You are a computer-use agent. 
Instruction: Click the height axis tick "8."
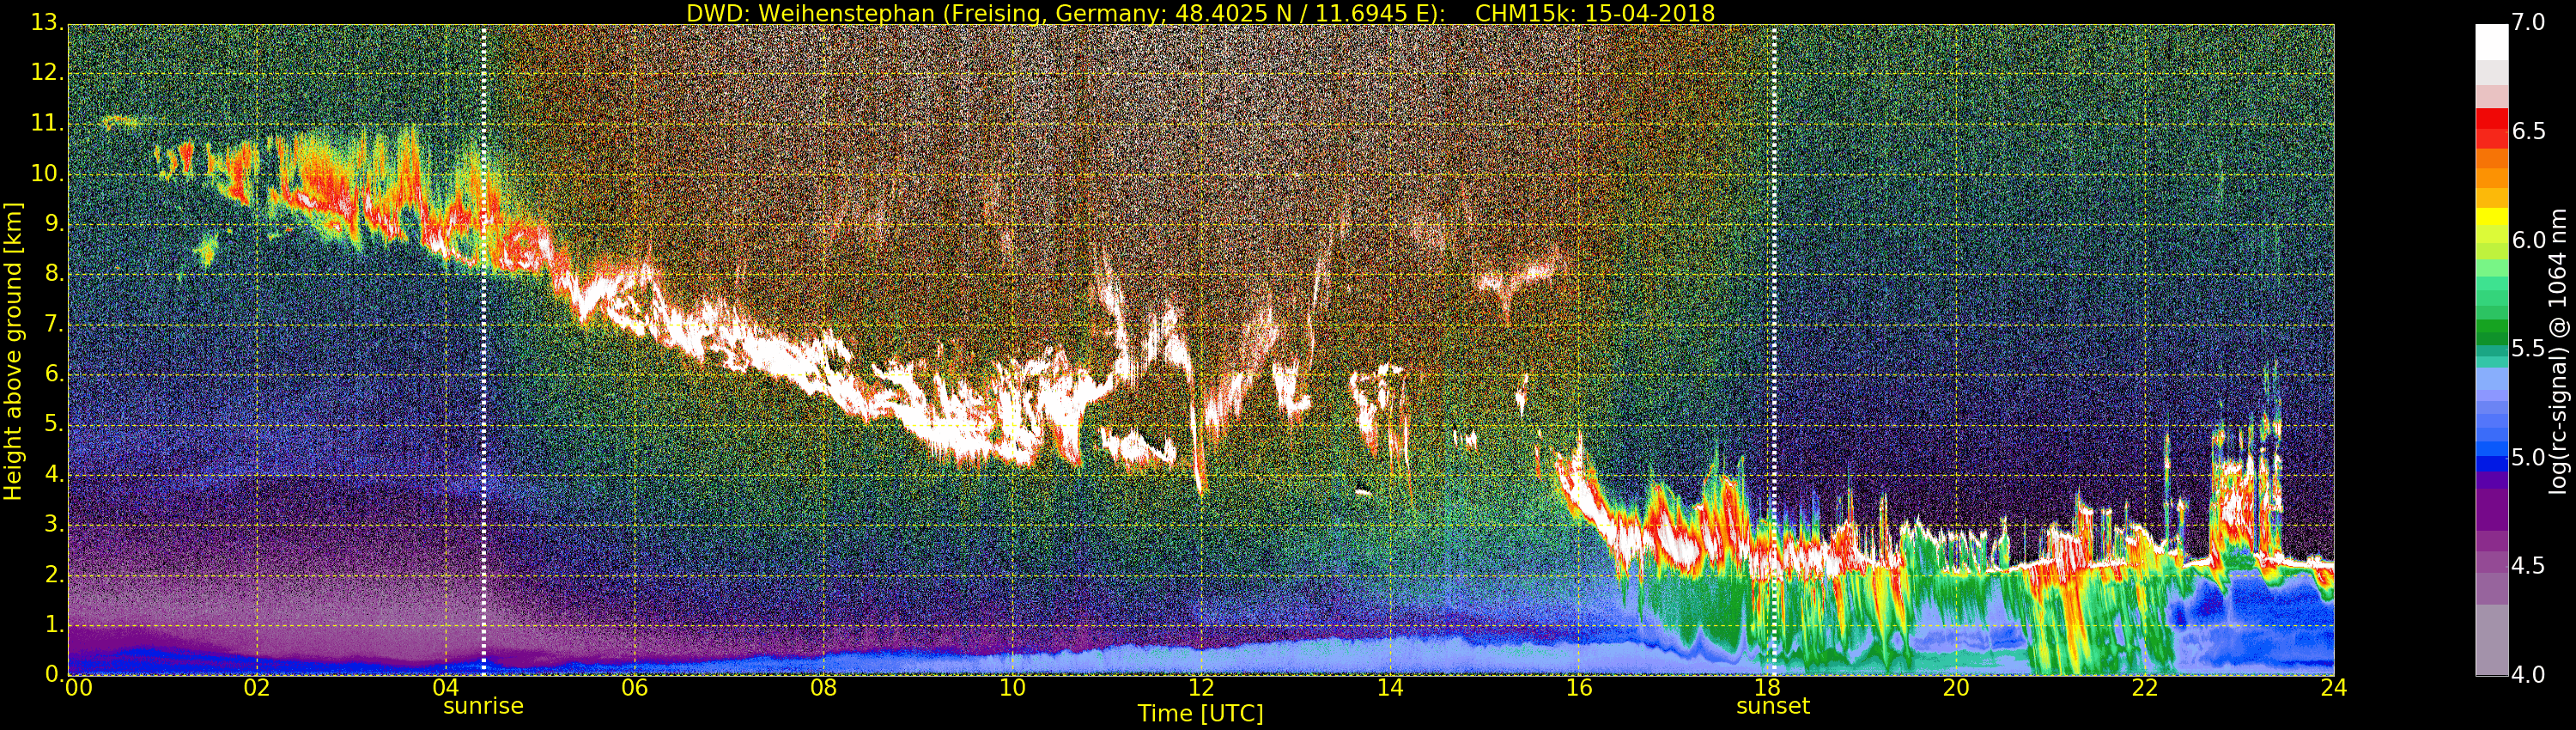coord(54,274)
